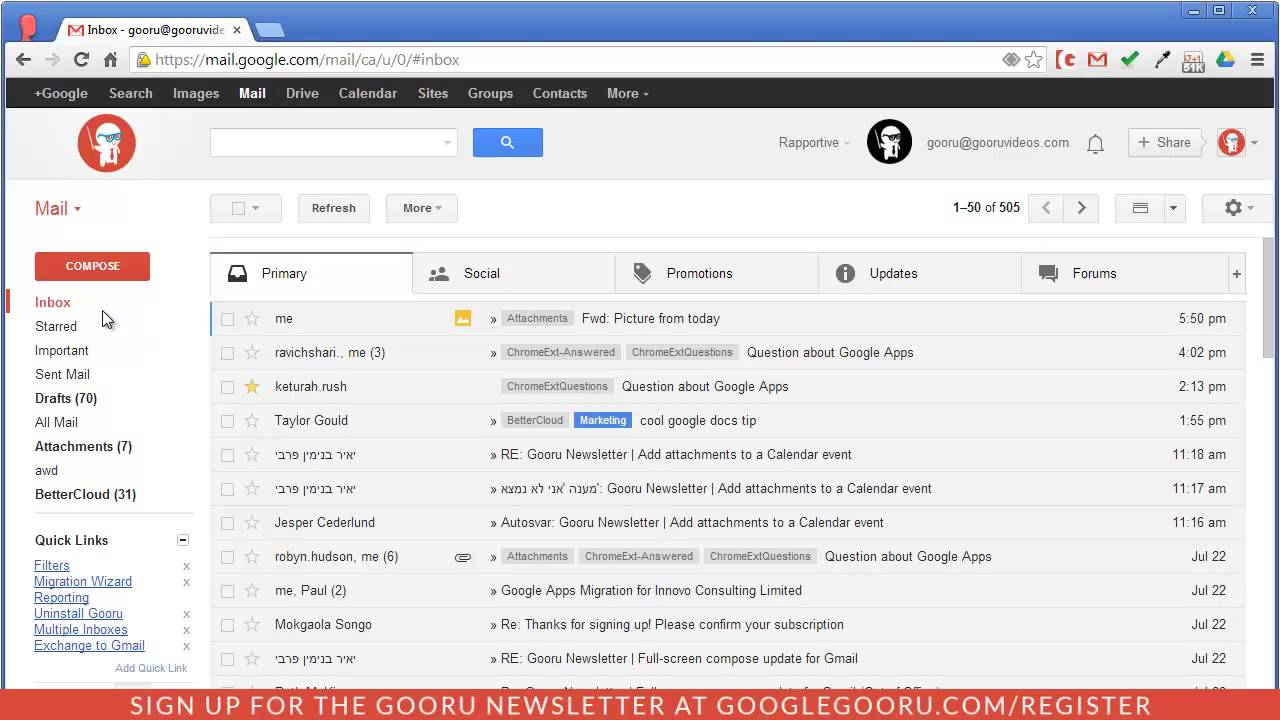
Task: Open the Filters quick link
Action: pyautogui.click(x=52, y=565)
